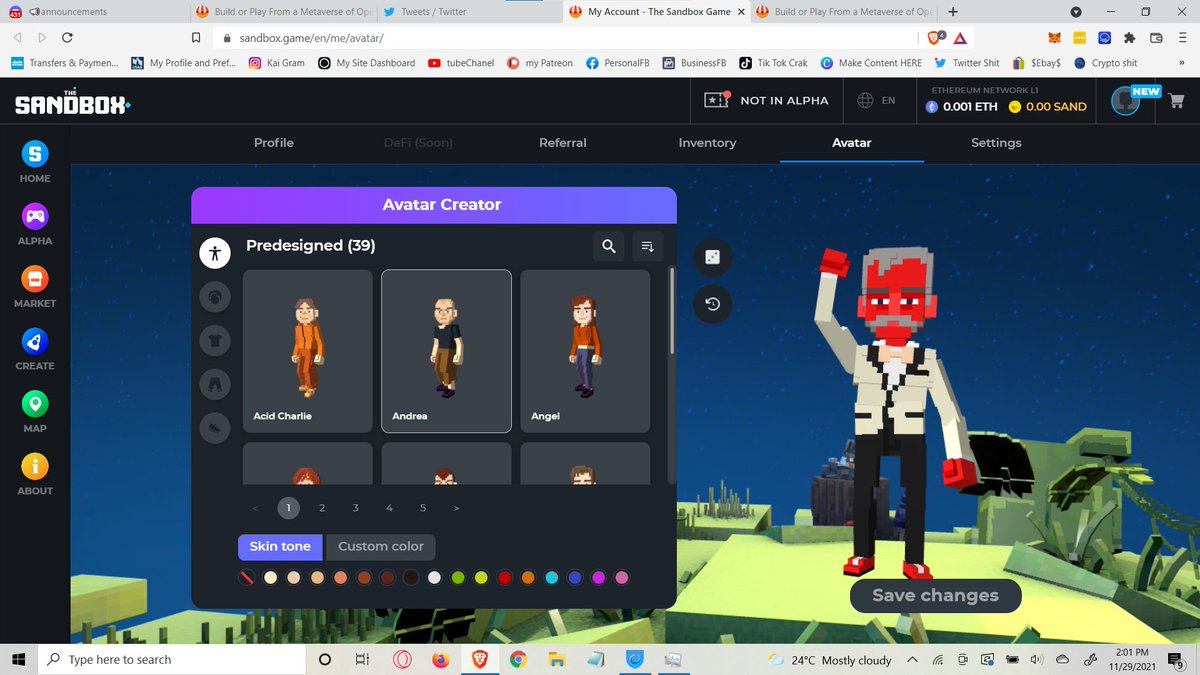
Task: Switch to Skin tone mode
Action: [280, 546]
